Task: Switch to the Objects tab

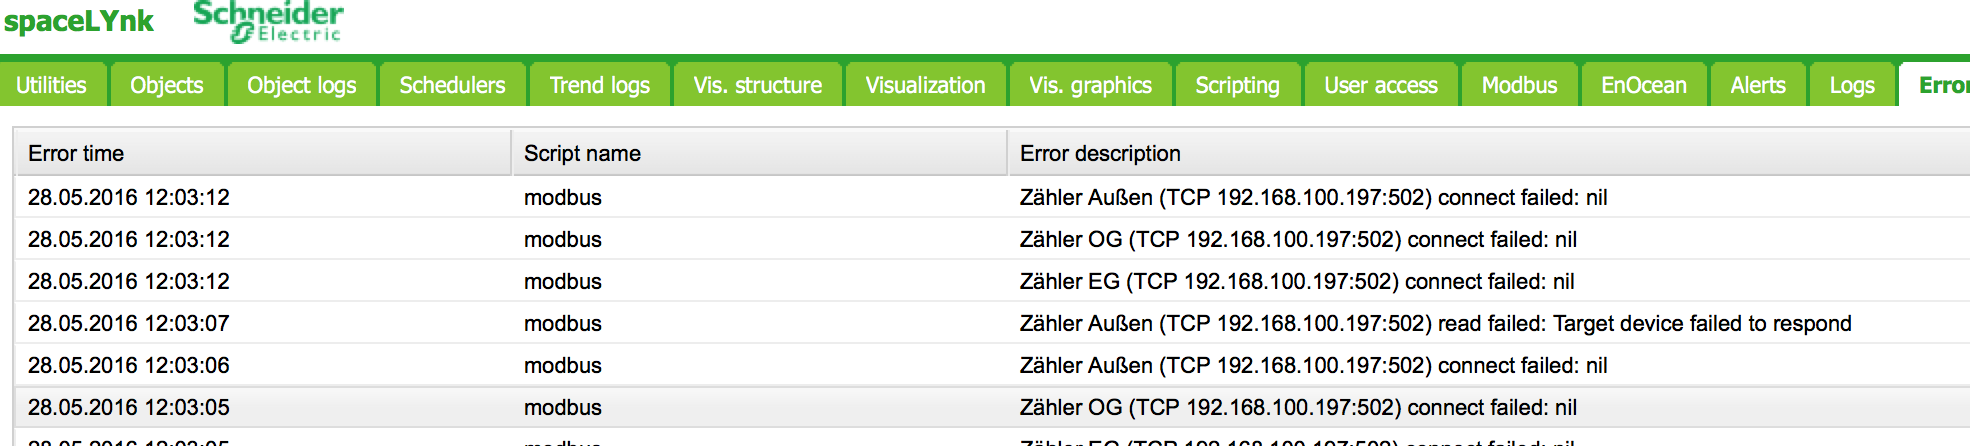Action: click(166, 85)
